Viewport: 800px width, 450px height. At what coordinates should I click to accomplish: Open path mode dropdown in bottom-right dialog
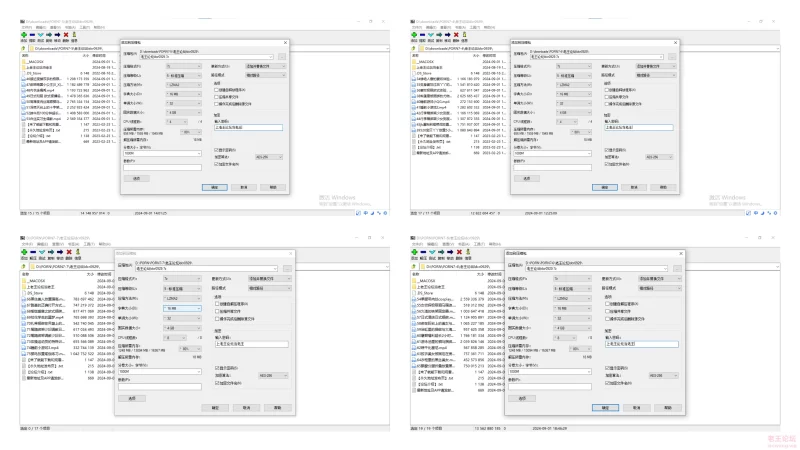[660, 288]
